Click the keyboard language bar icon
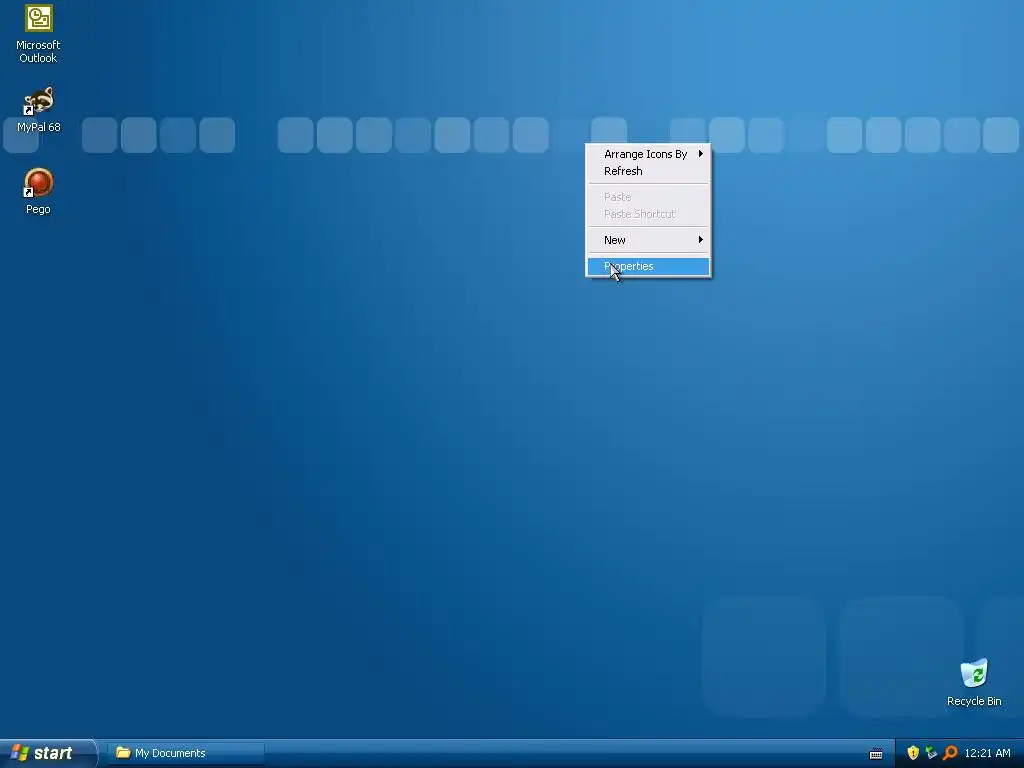1024x768 pixels. [876, 754]
